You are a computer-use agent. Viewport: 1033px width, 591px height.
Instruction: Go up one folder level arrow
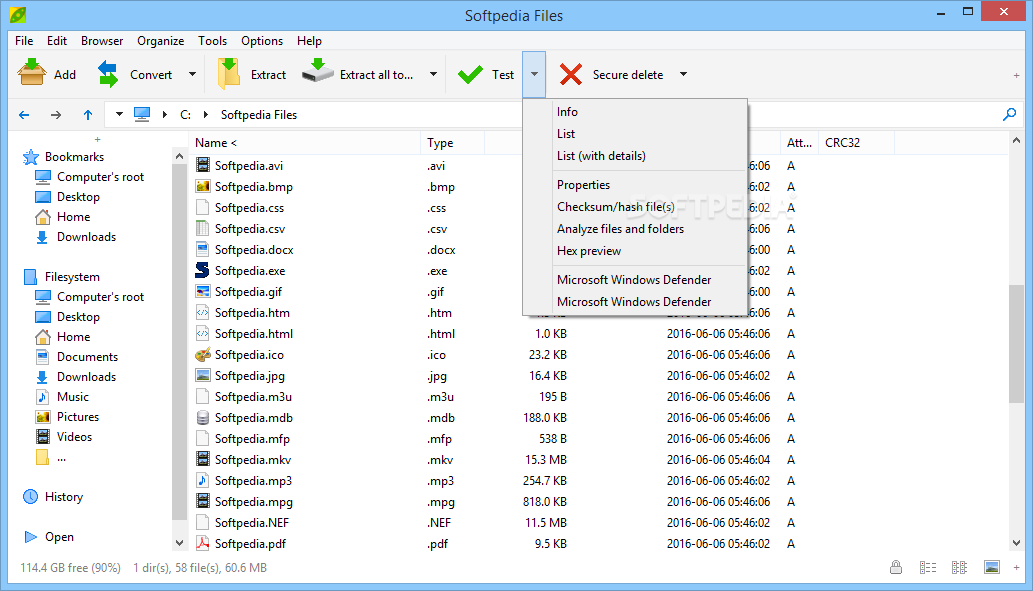pos(88,115)
